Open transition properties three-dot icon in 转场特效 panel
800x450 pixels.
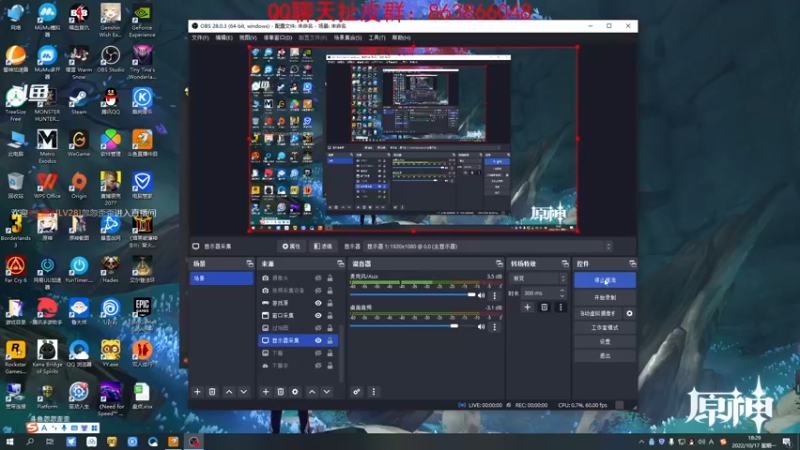561,307
